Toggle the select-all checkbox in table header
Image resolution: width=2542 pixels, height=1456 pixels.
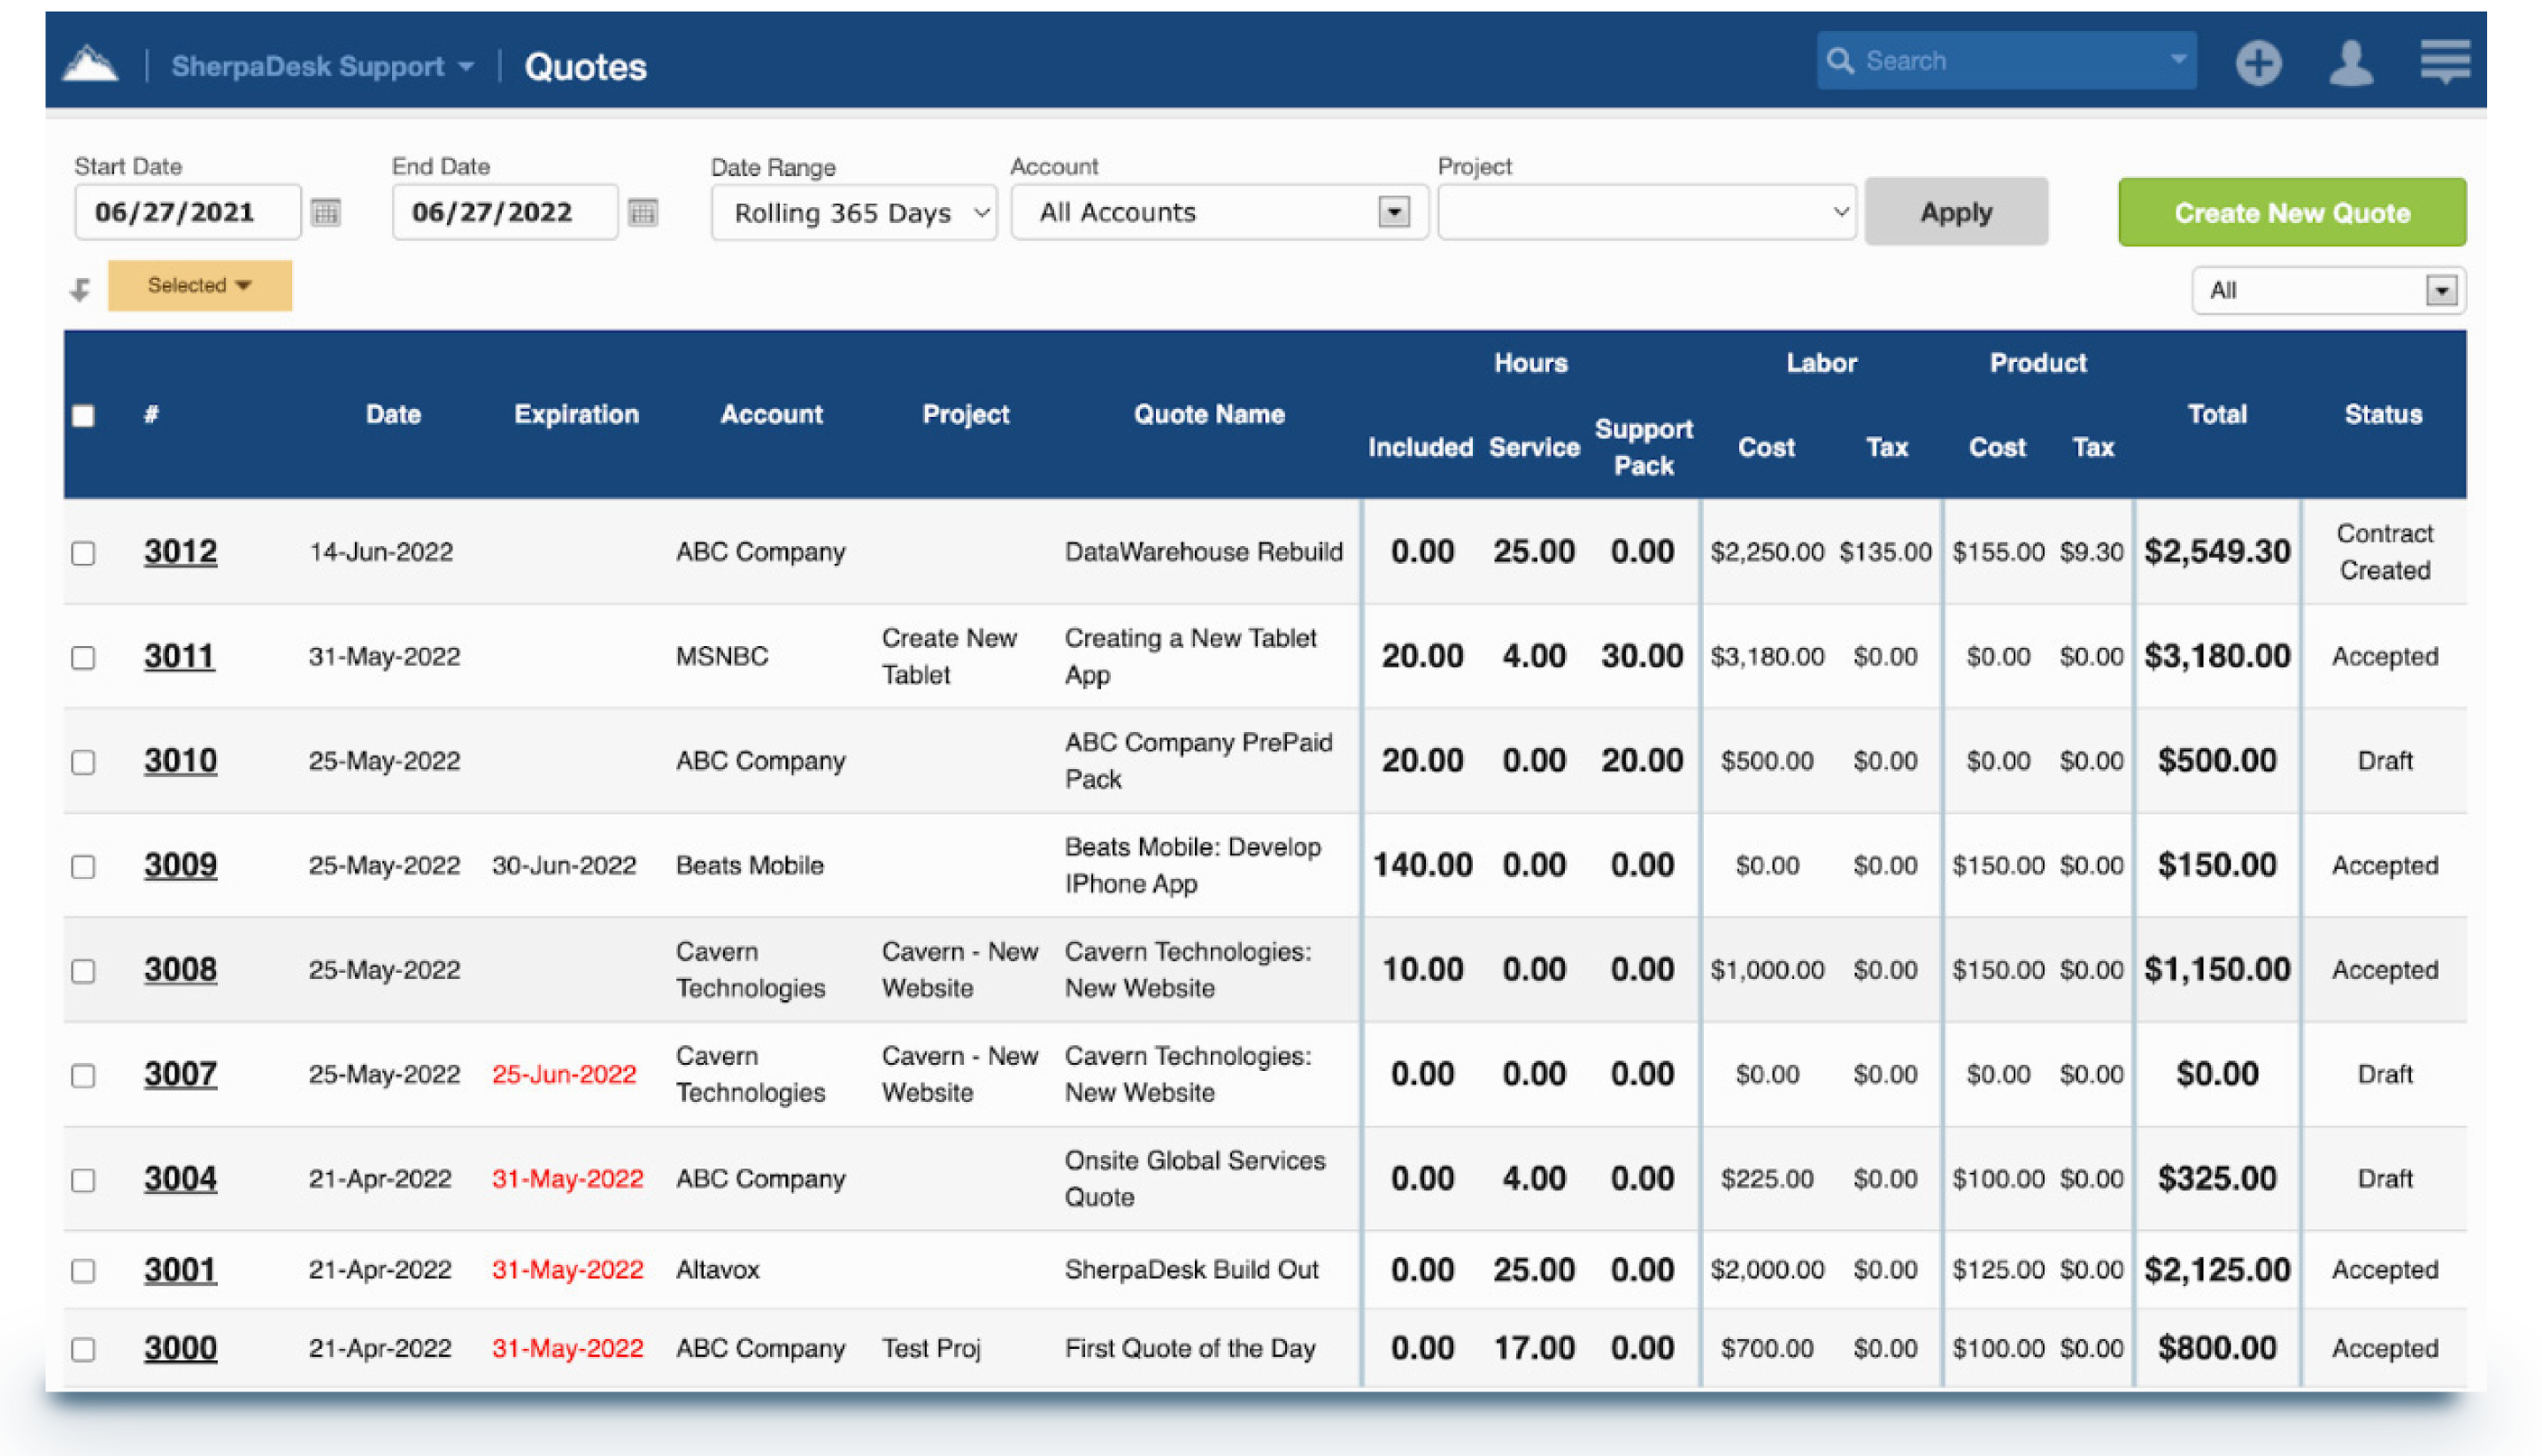[x=84, y=414]
